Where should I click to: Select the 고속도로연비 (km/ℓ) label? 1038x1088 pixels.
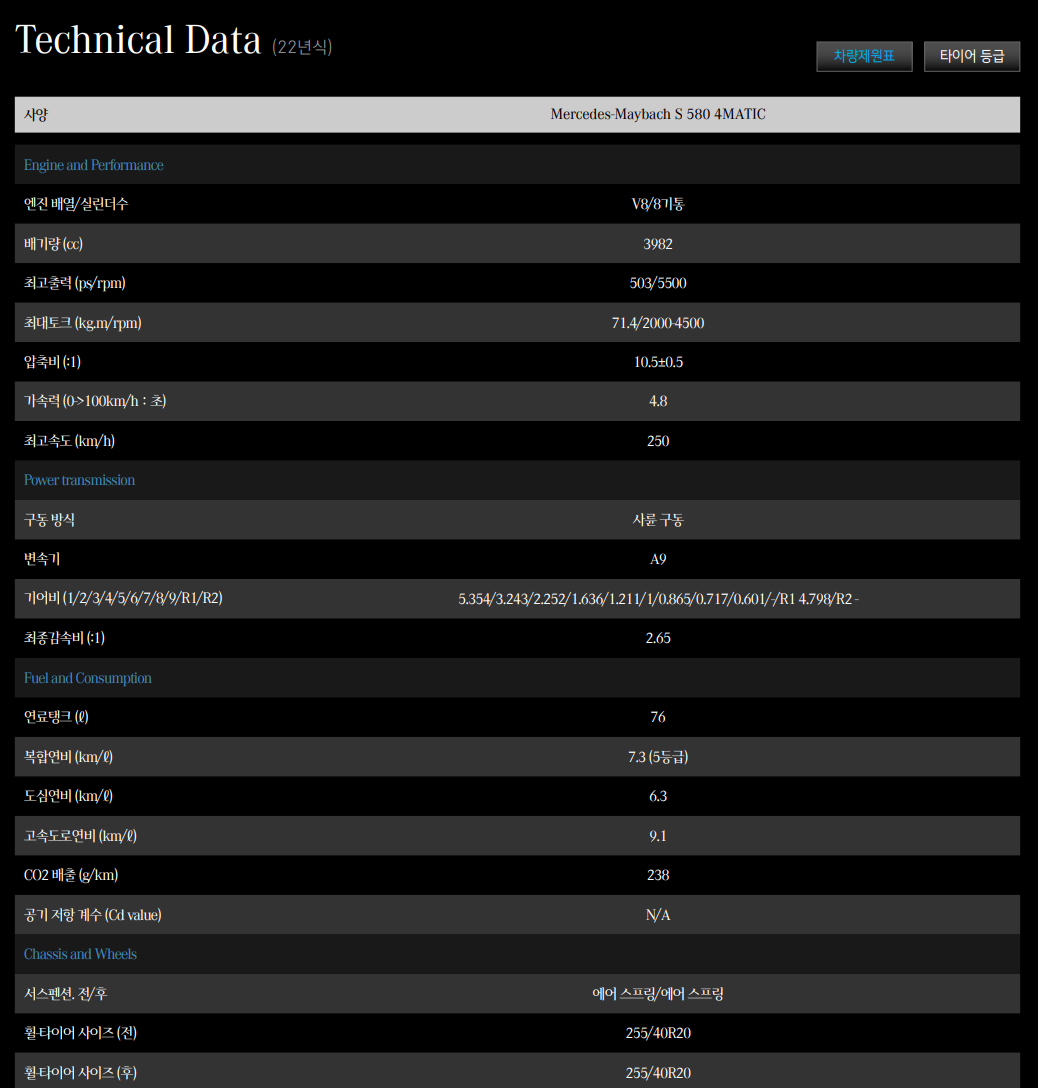click(x=80, y=835)
